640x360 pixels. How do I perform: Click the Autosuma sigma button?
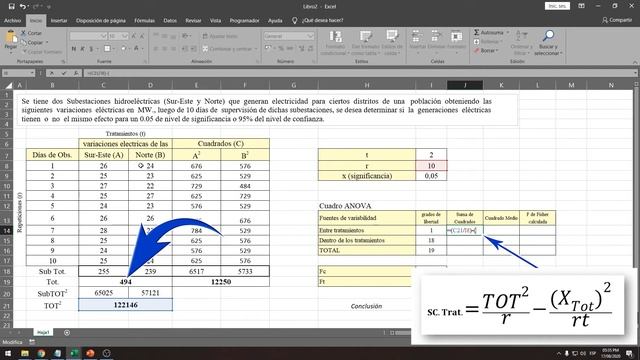tap(488, 32)
